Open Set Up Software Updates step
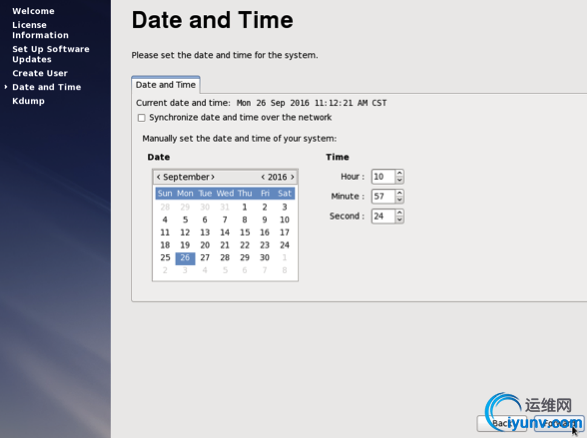 (x=51, y=54)
